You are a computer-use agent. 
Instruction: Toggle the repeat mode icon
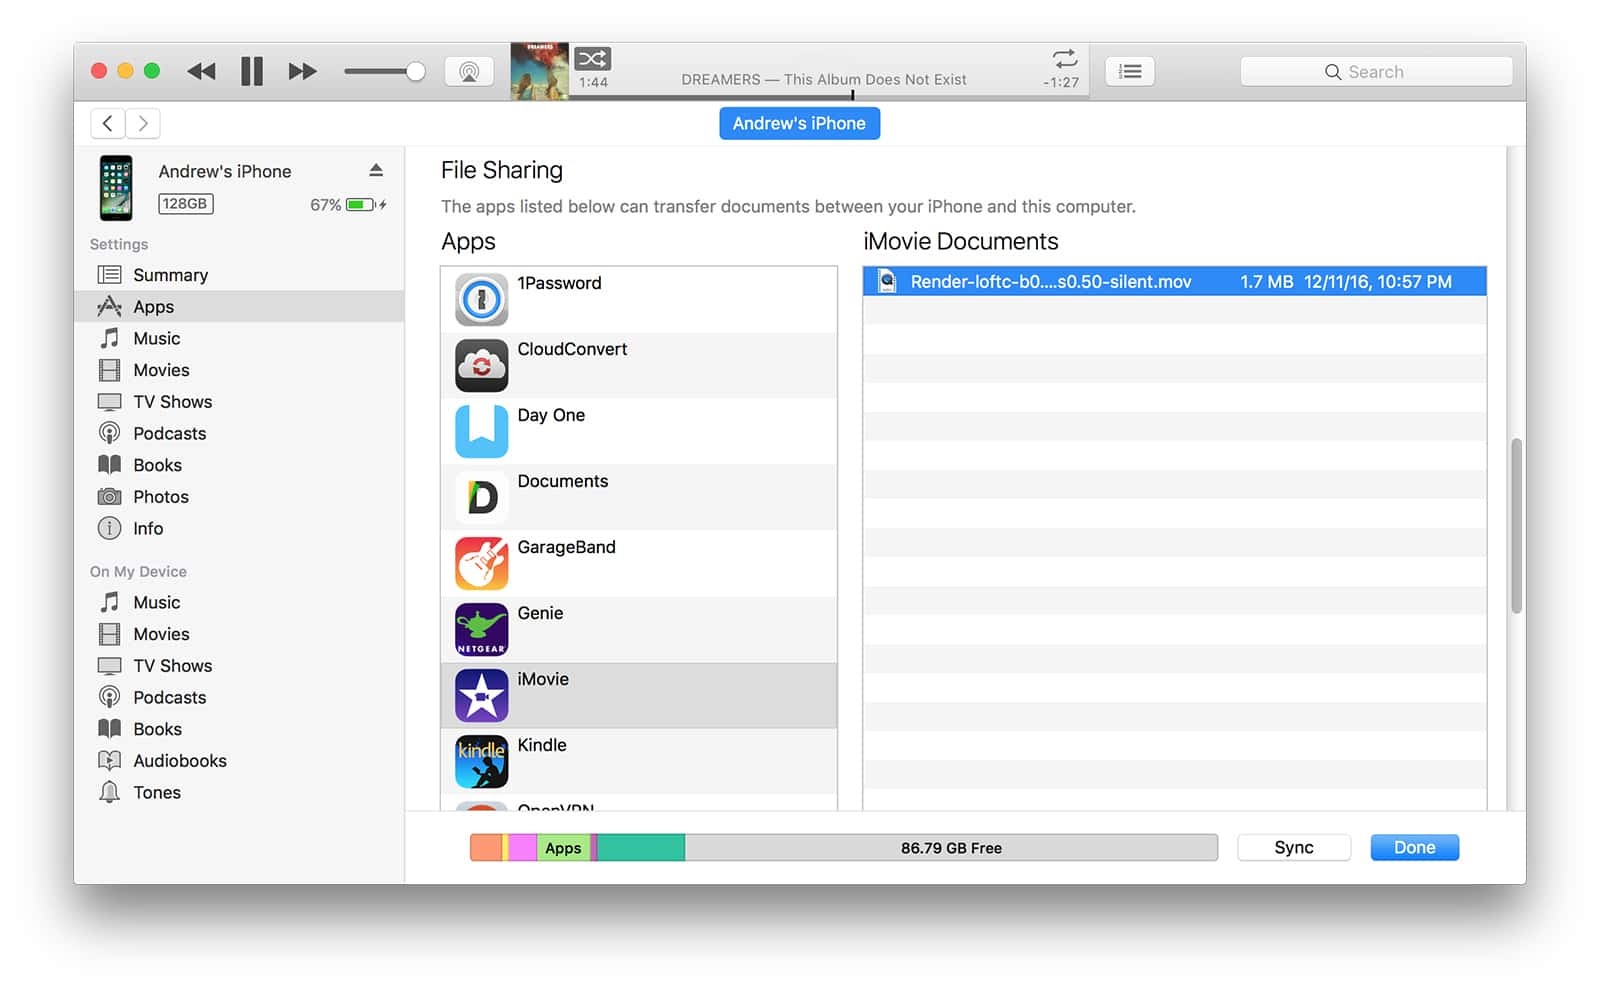[x=1065, y=58]
